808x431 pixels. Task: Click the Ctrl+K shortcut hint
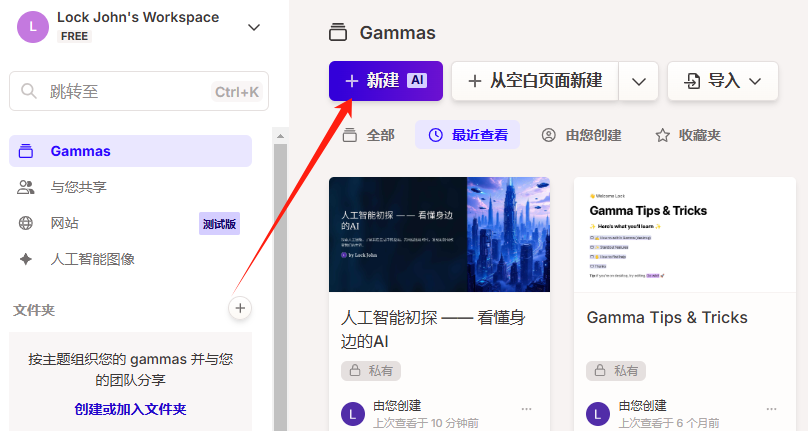tap(237, 92)
